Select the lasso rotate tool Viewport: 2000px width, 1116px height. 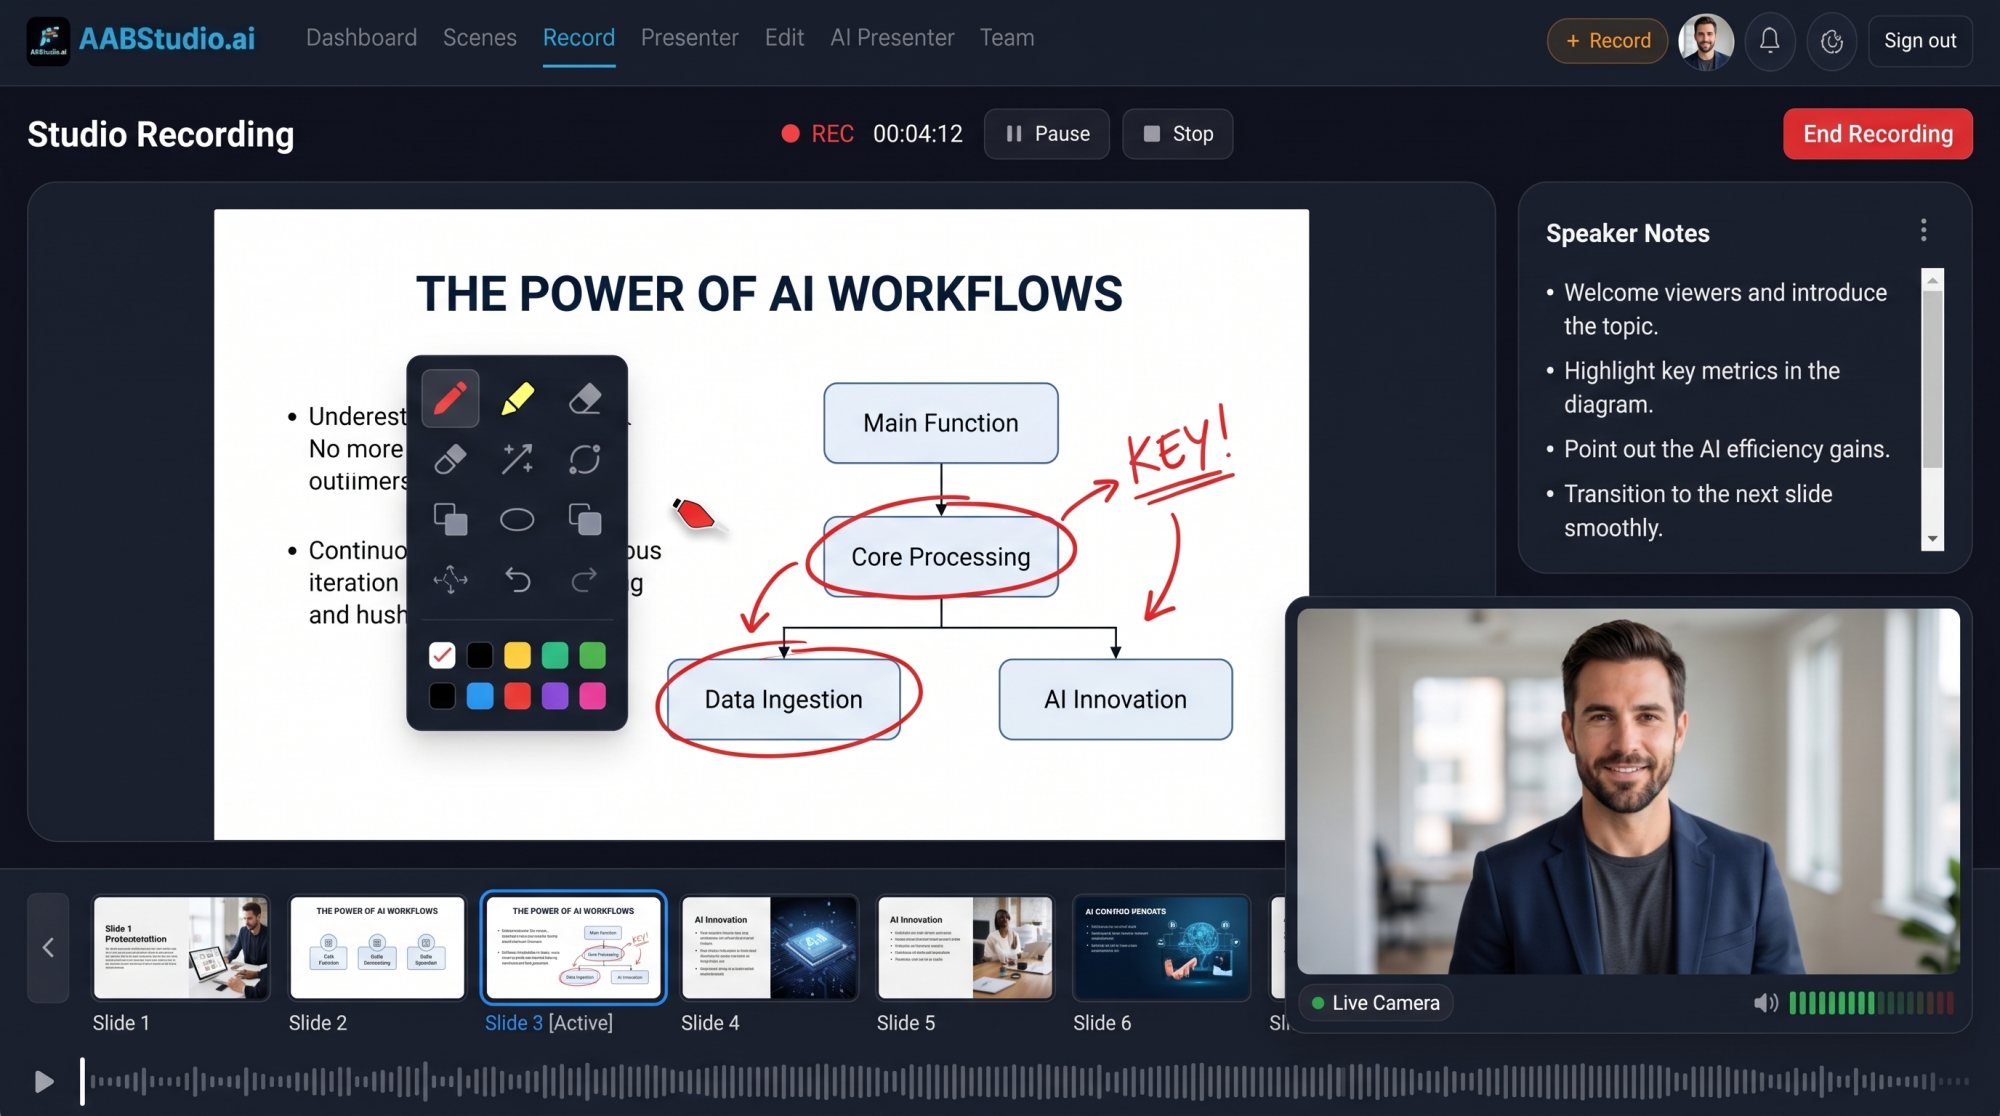tap(585, 459)
